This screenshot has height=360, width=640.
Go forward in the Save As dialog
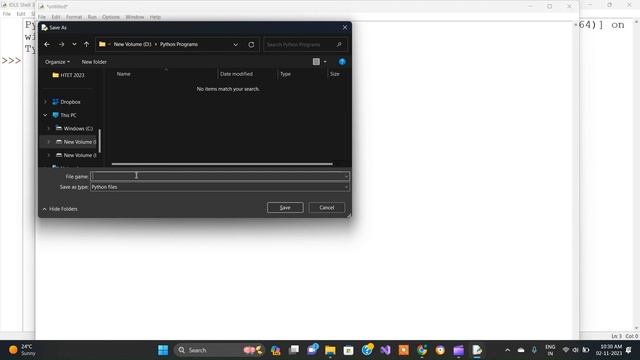(61, 44)
